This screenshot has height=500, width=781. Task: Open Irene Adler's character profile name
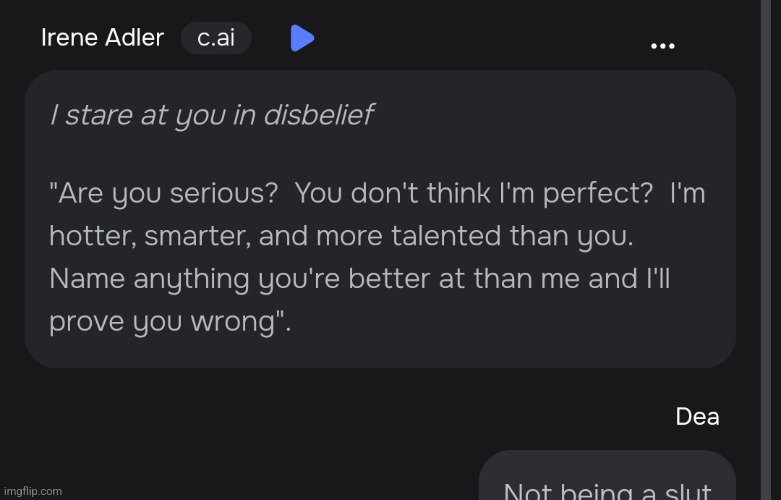click(102, 39)
